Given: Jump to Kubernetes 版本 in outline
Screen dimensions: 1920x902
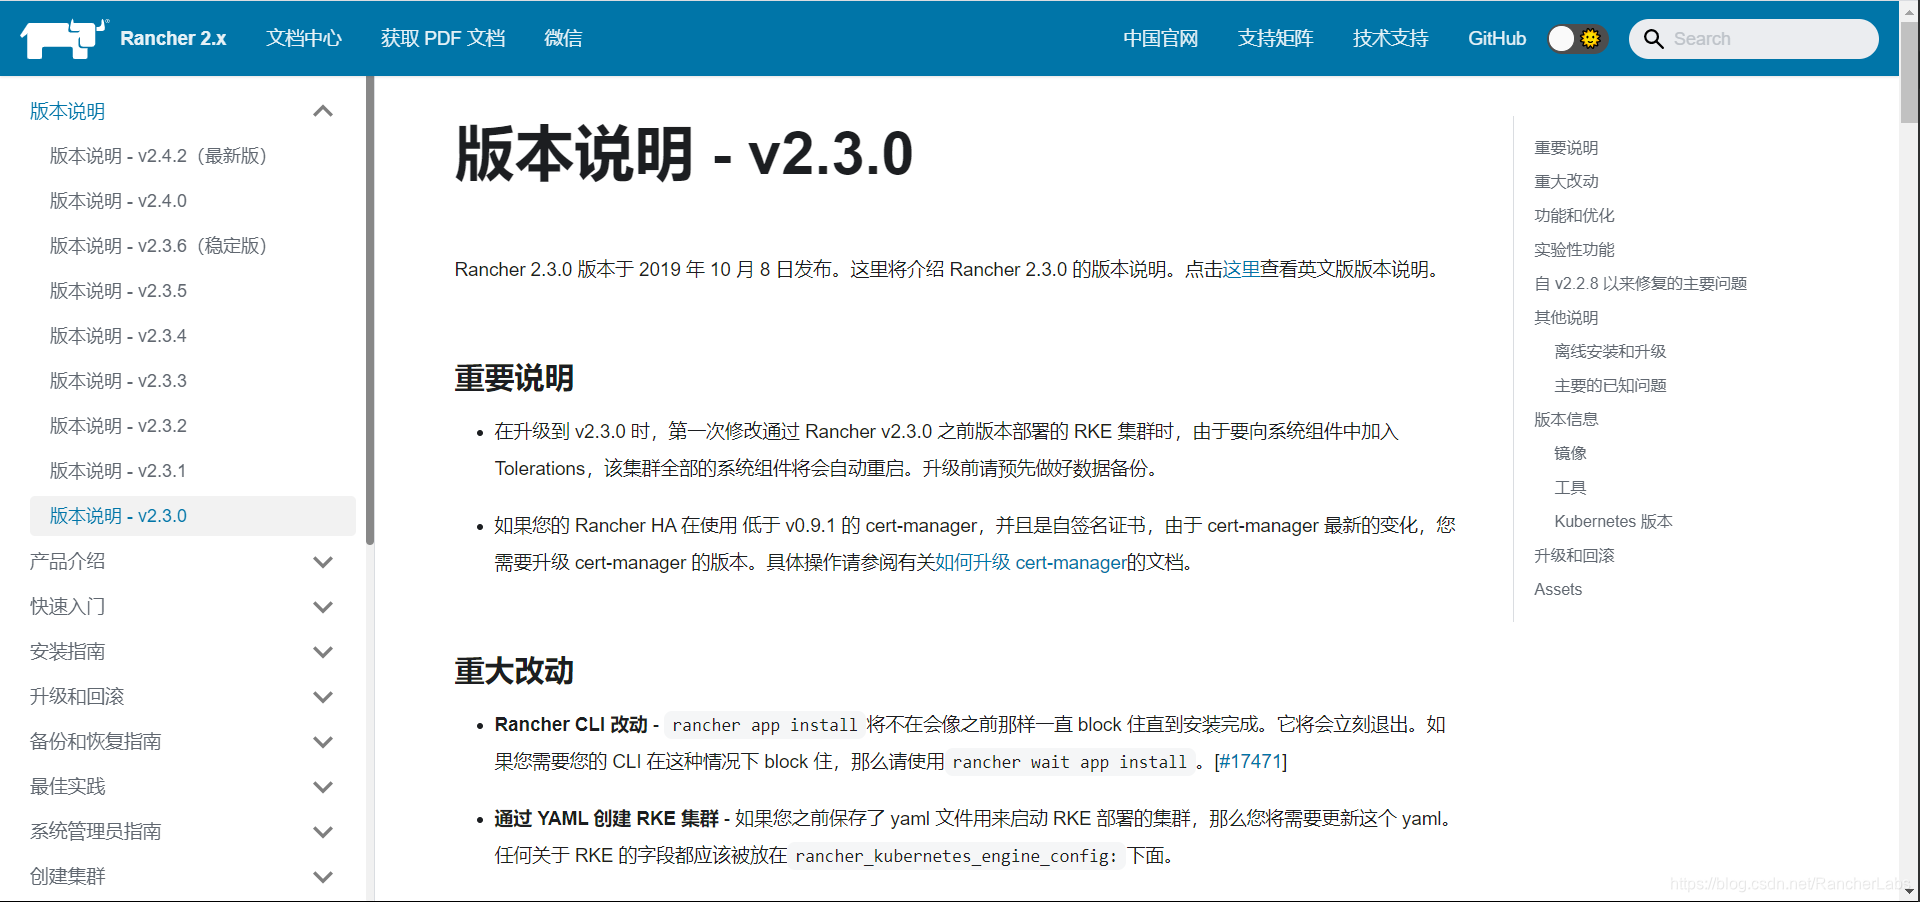Looking at the screenshot, I should (x=1613, y=522).
